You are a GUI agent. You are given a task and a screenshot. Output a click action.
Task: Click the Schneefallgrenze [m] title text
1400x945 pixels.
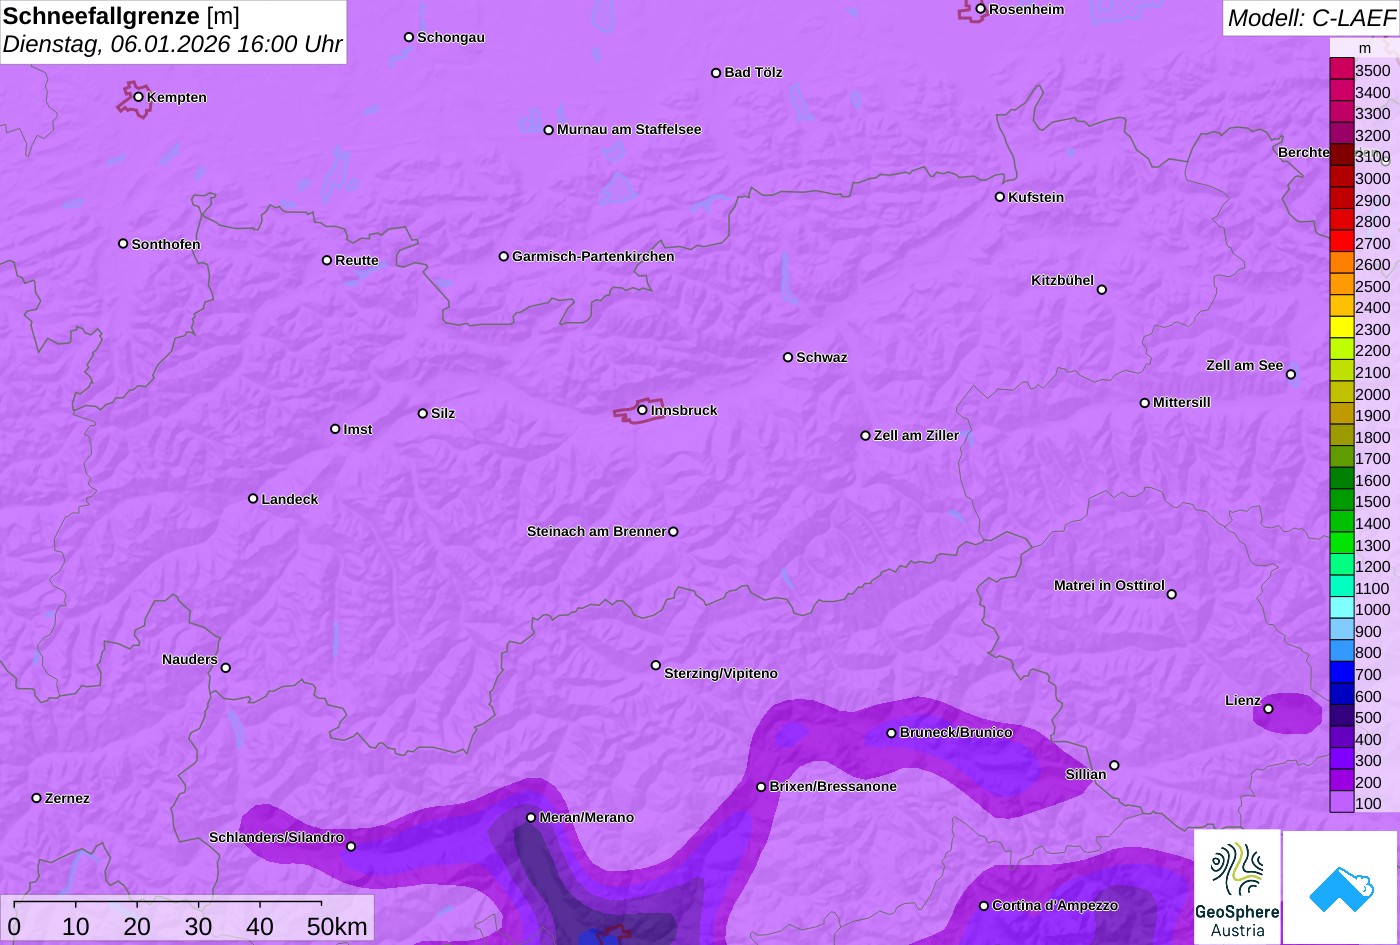tap(121, 16)
